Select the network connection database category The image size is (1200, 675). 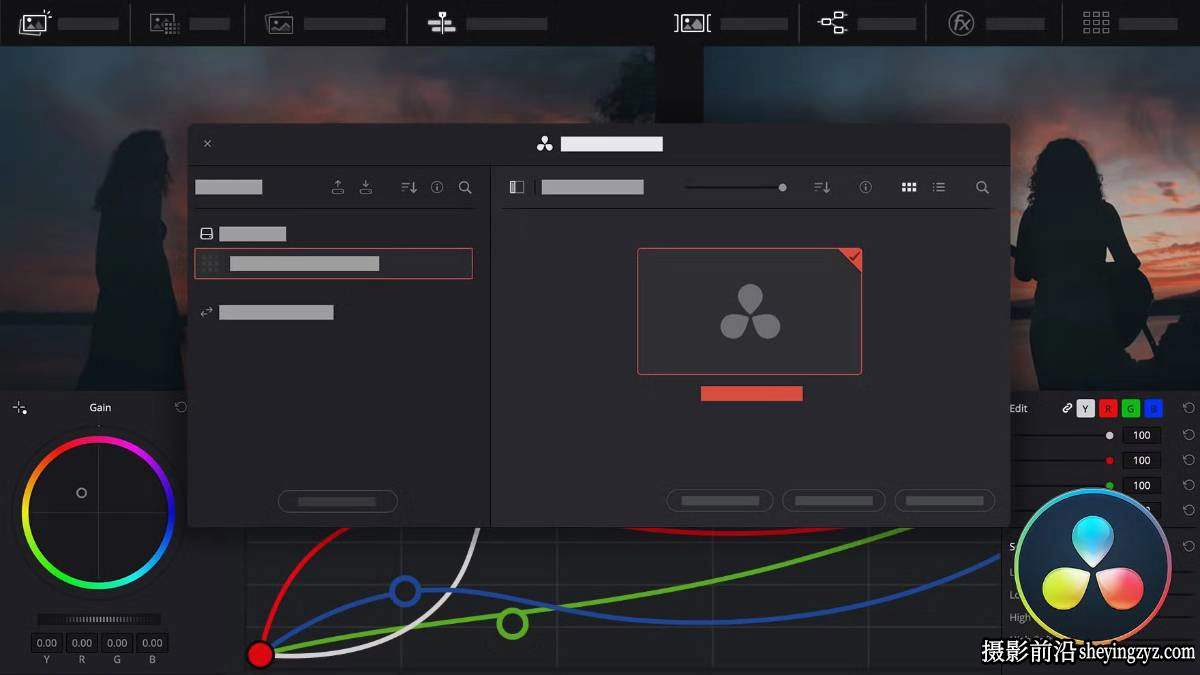[266, 312]
